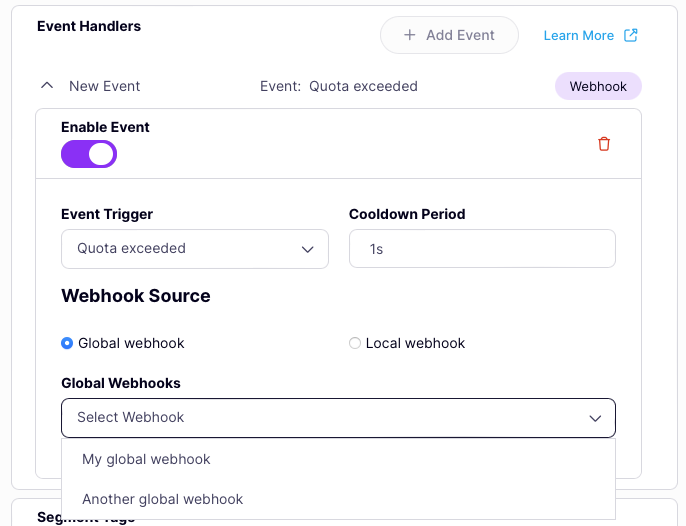
Task: Click the Select Webhook placeholder text
Action: click(x=131, y=417)
